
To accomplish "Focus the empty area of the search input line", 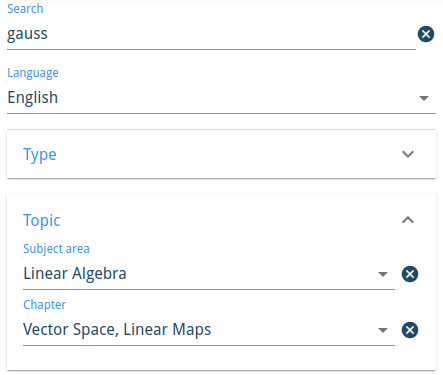I will (233, 34).
